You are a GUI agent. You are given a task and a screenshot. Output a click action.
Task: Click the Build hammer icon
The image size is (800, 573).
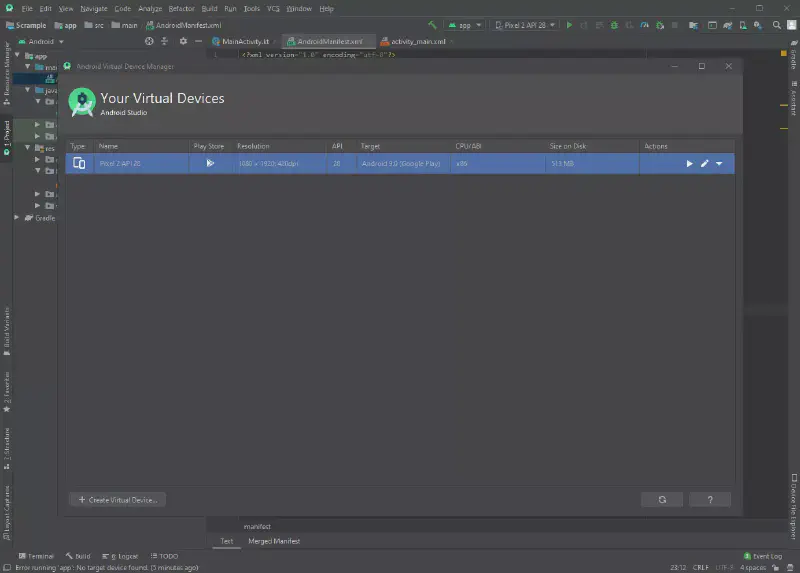[x=431, y=24]
